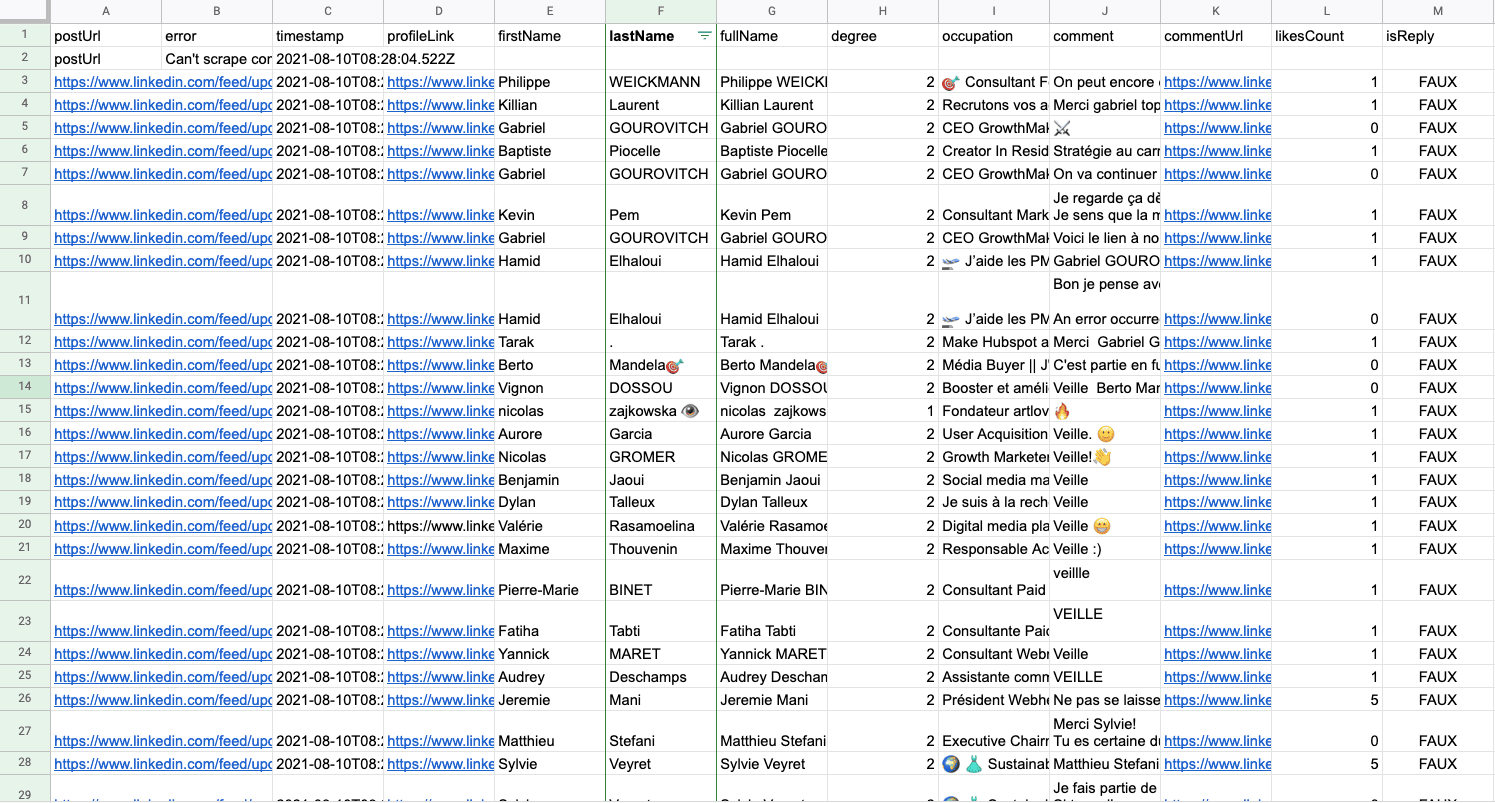Image resolution: width=1495 pixels, height=803 pixels.
Task: Open the lastName column filter icon
Action: 704,36
